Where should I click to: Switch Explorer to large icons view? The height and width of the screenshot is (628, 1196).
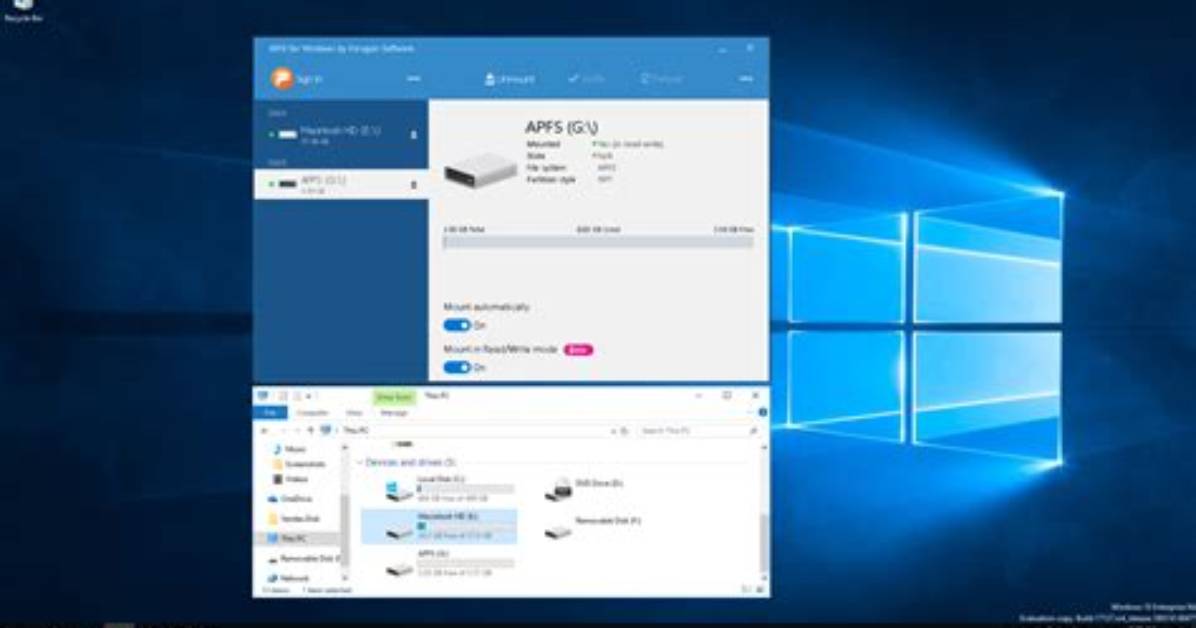pos(760,590)
